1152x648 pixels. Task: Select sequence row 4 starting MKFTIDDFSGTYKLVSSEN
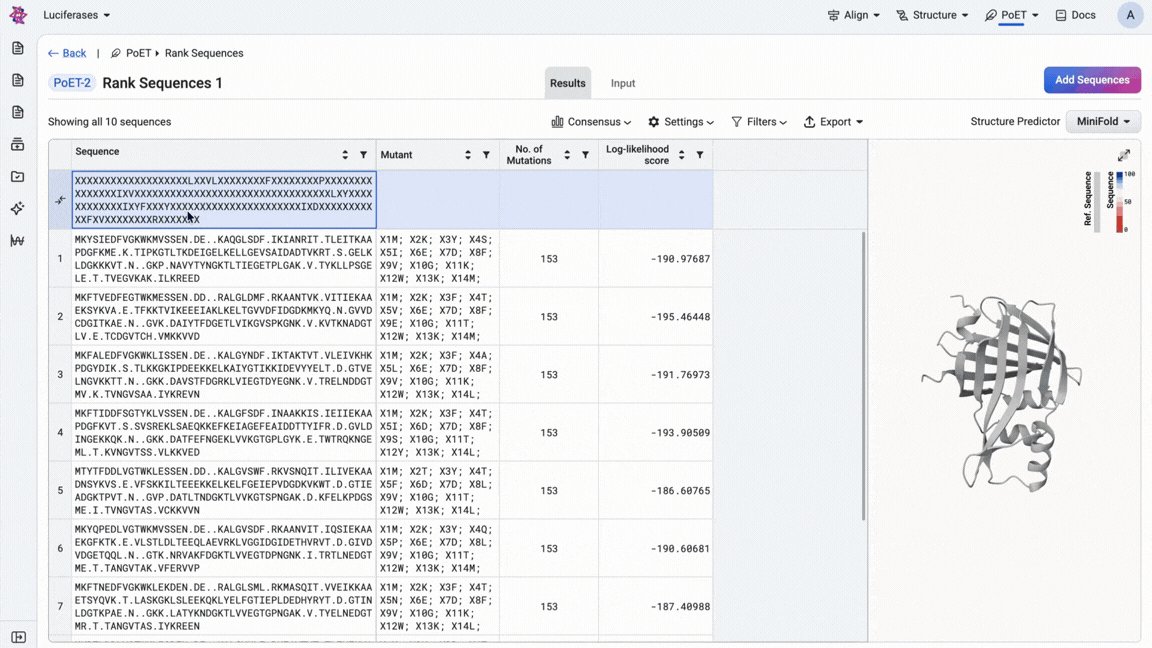tap(224, 433)
